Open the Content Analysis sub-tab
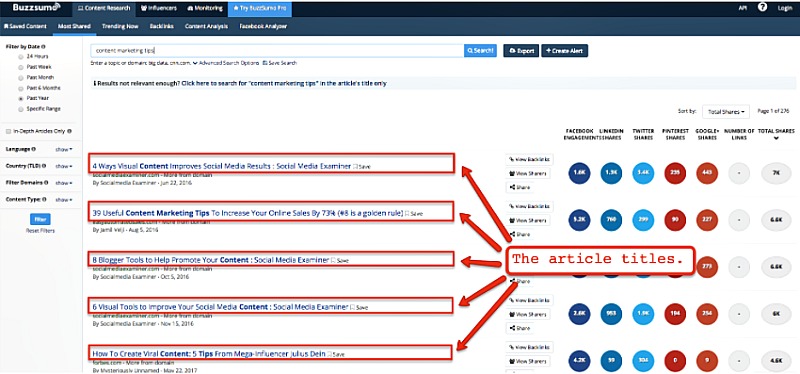 [206, 26]
